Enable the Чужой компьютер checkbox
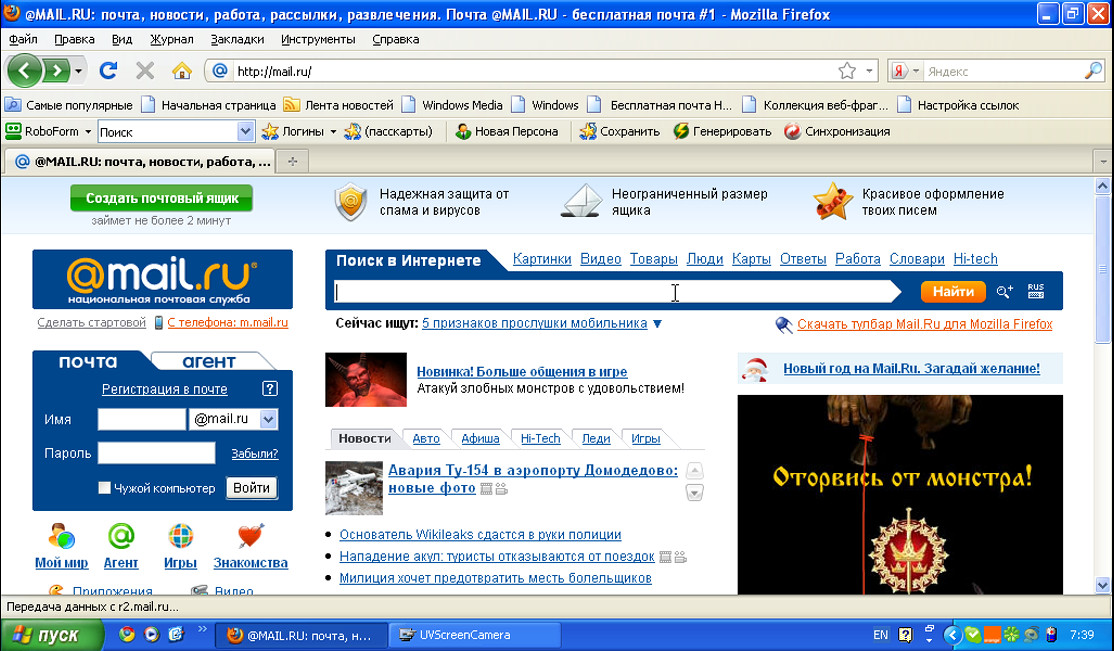This screenshot has height=651, width=1114. pyautogui.click(x=104, y=488)
